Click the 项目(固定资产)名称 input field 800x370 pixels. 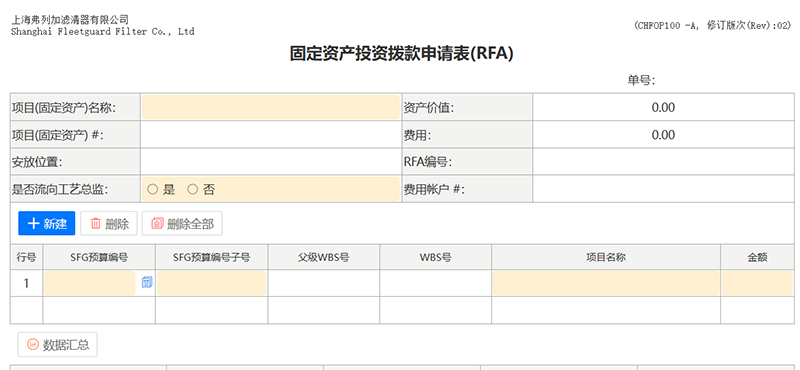coord(270,107)
